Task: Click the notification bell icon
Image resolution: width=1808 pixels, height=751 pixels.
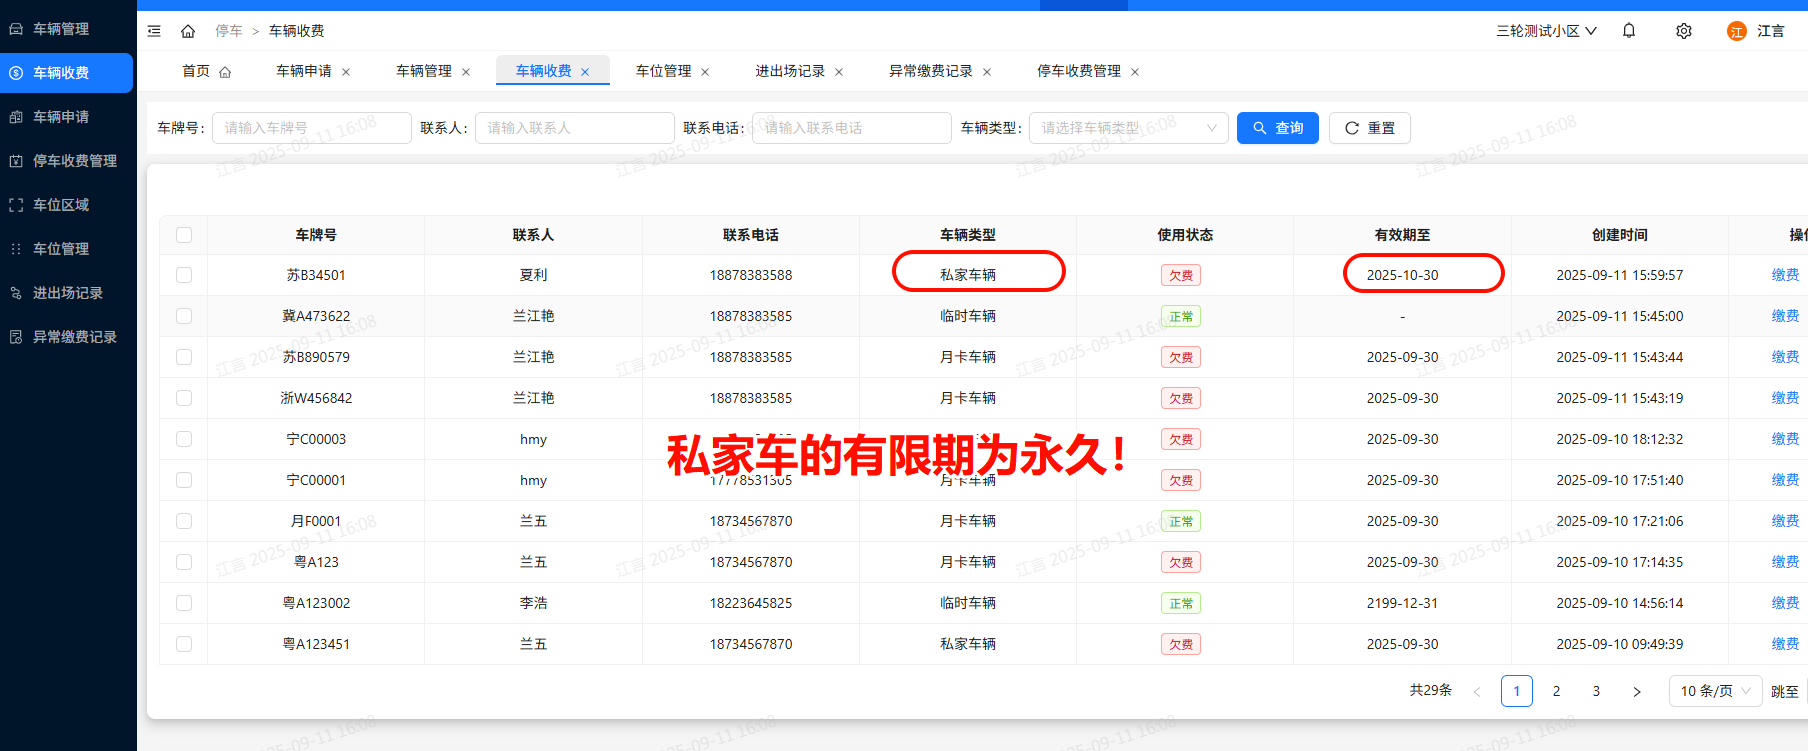Action: [x=1629, y=31]
